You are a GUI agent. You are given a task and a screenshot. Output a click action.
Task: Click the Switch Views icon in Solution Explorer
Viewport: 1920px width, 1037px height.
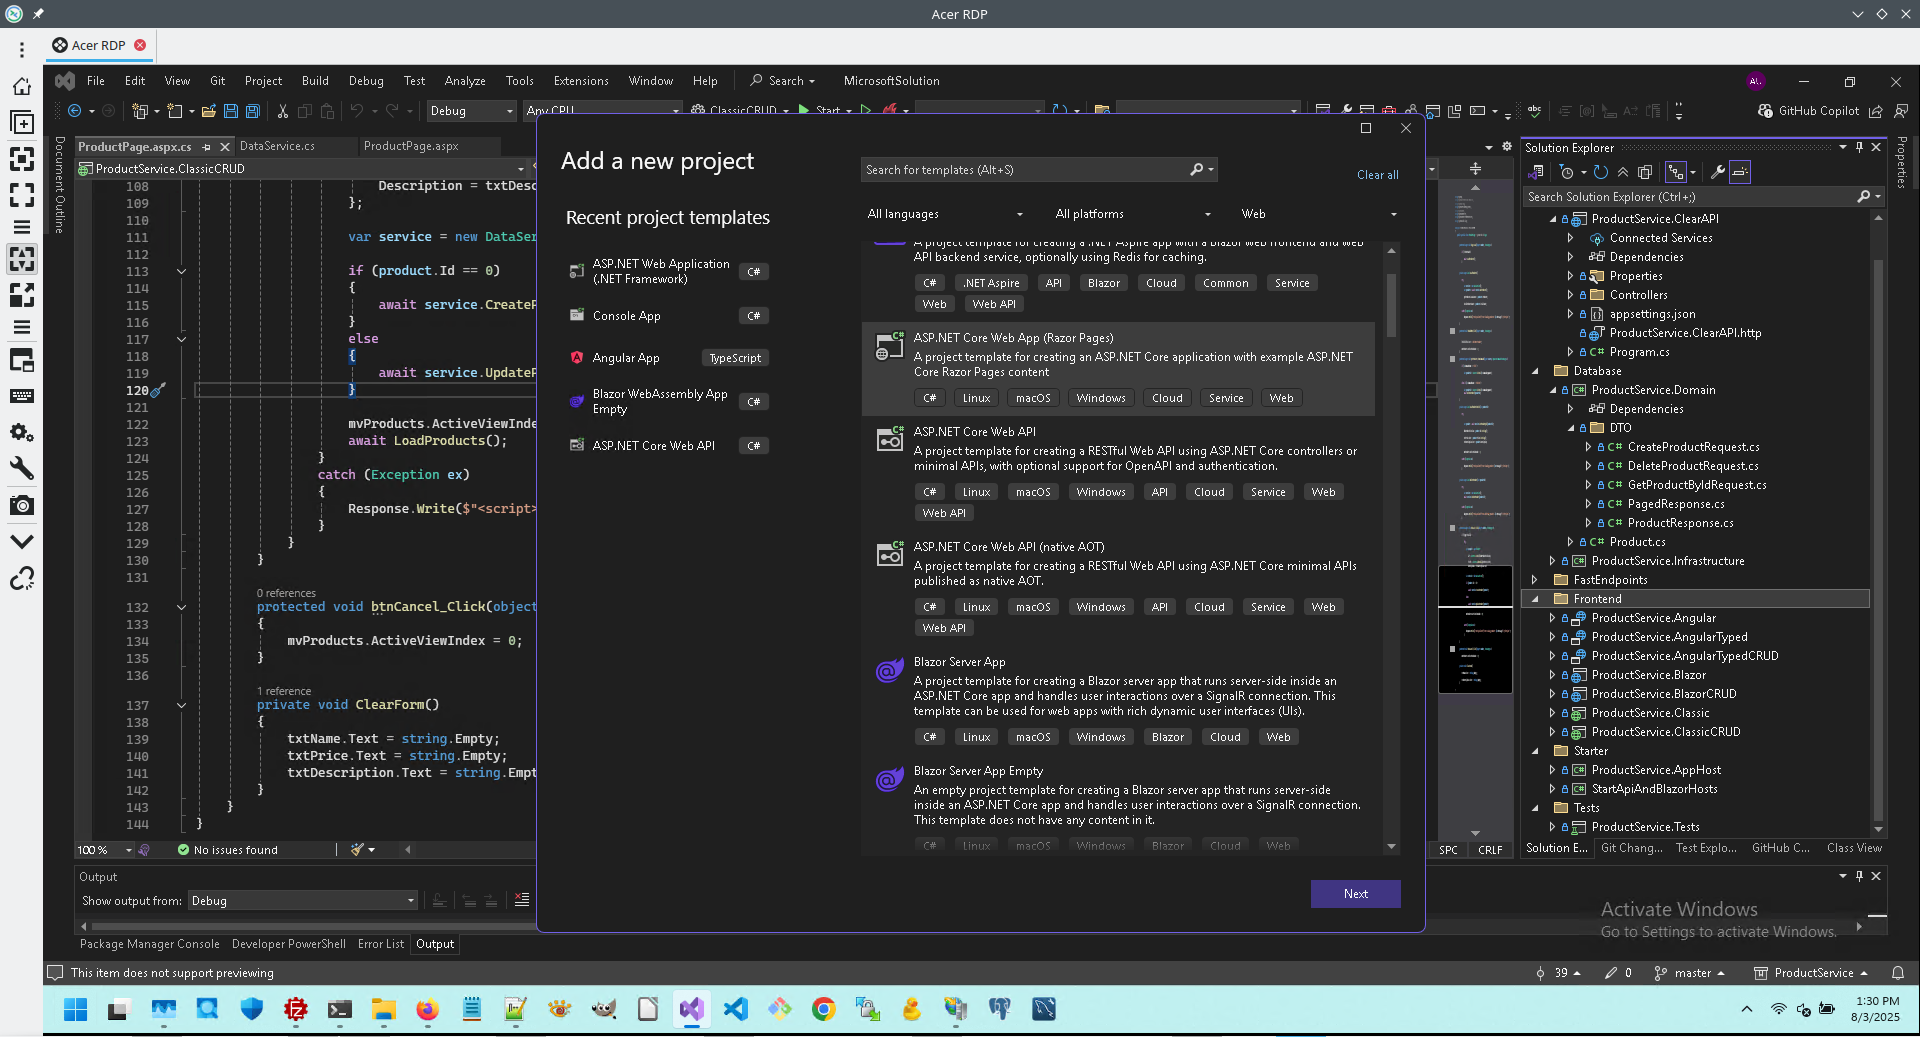[x=1537, y=172]
